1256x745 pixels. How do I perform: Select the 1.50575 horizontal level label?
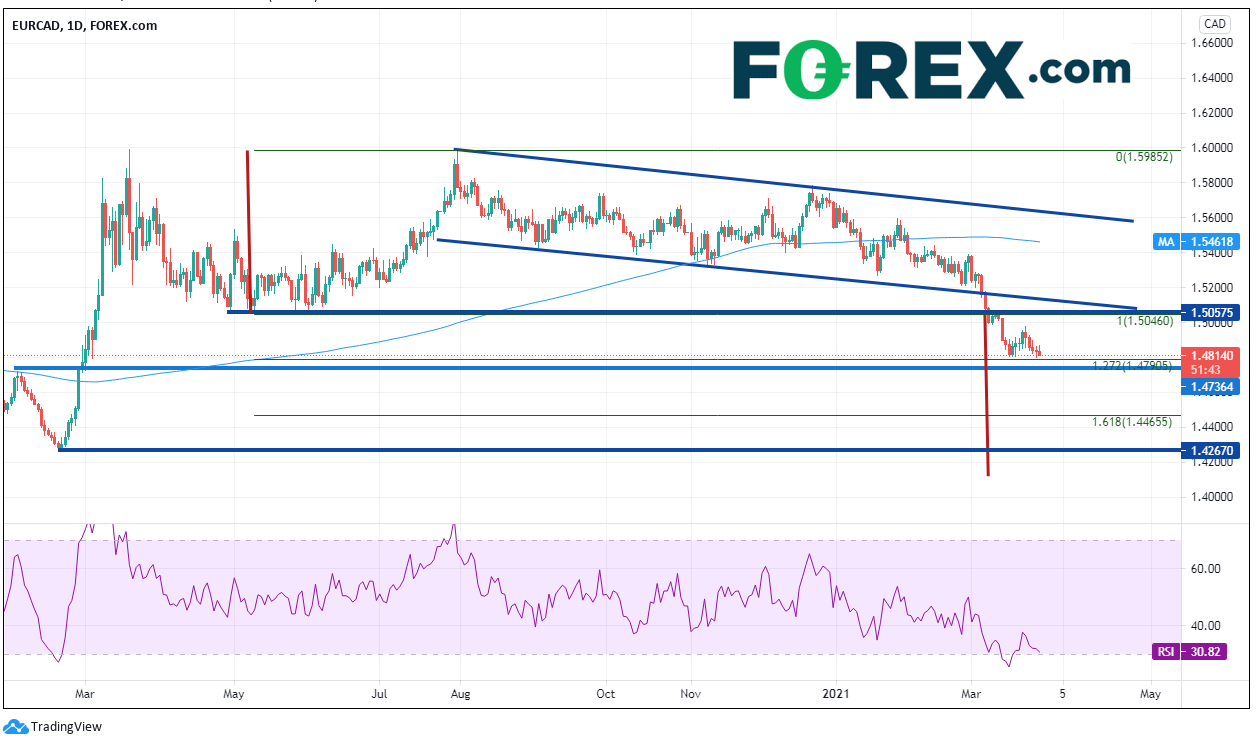click(1210, 313)
